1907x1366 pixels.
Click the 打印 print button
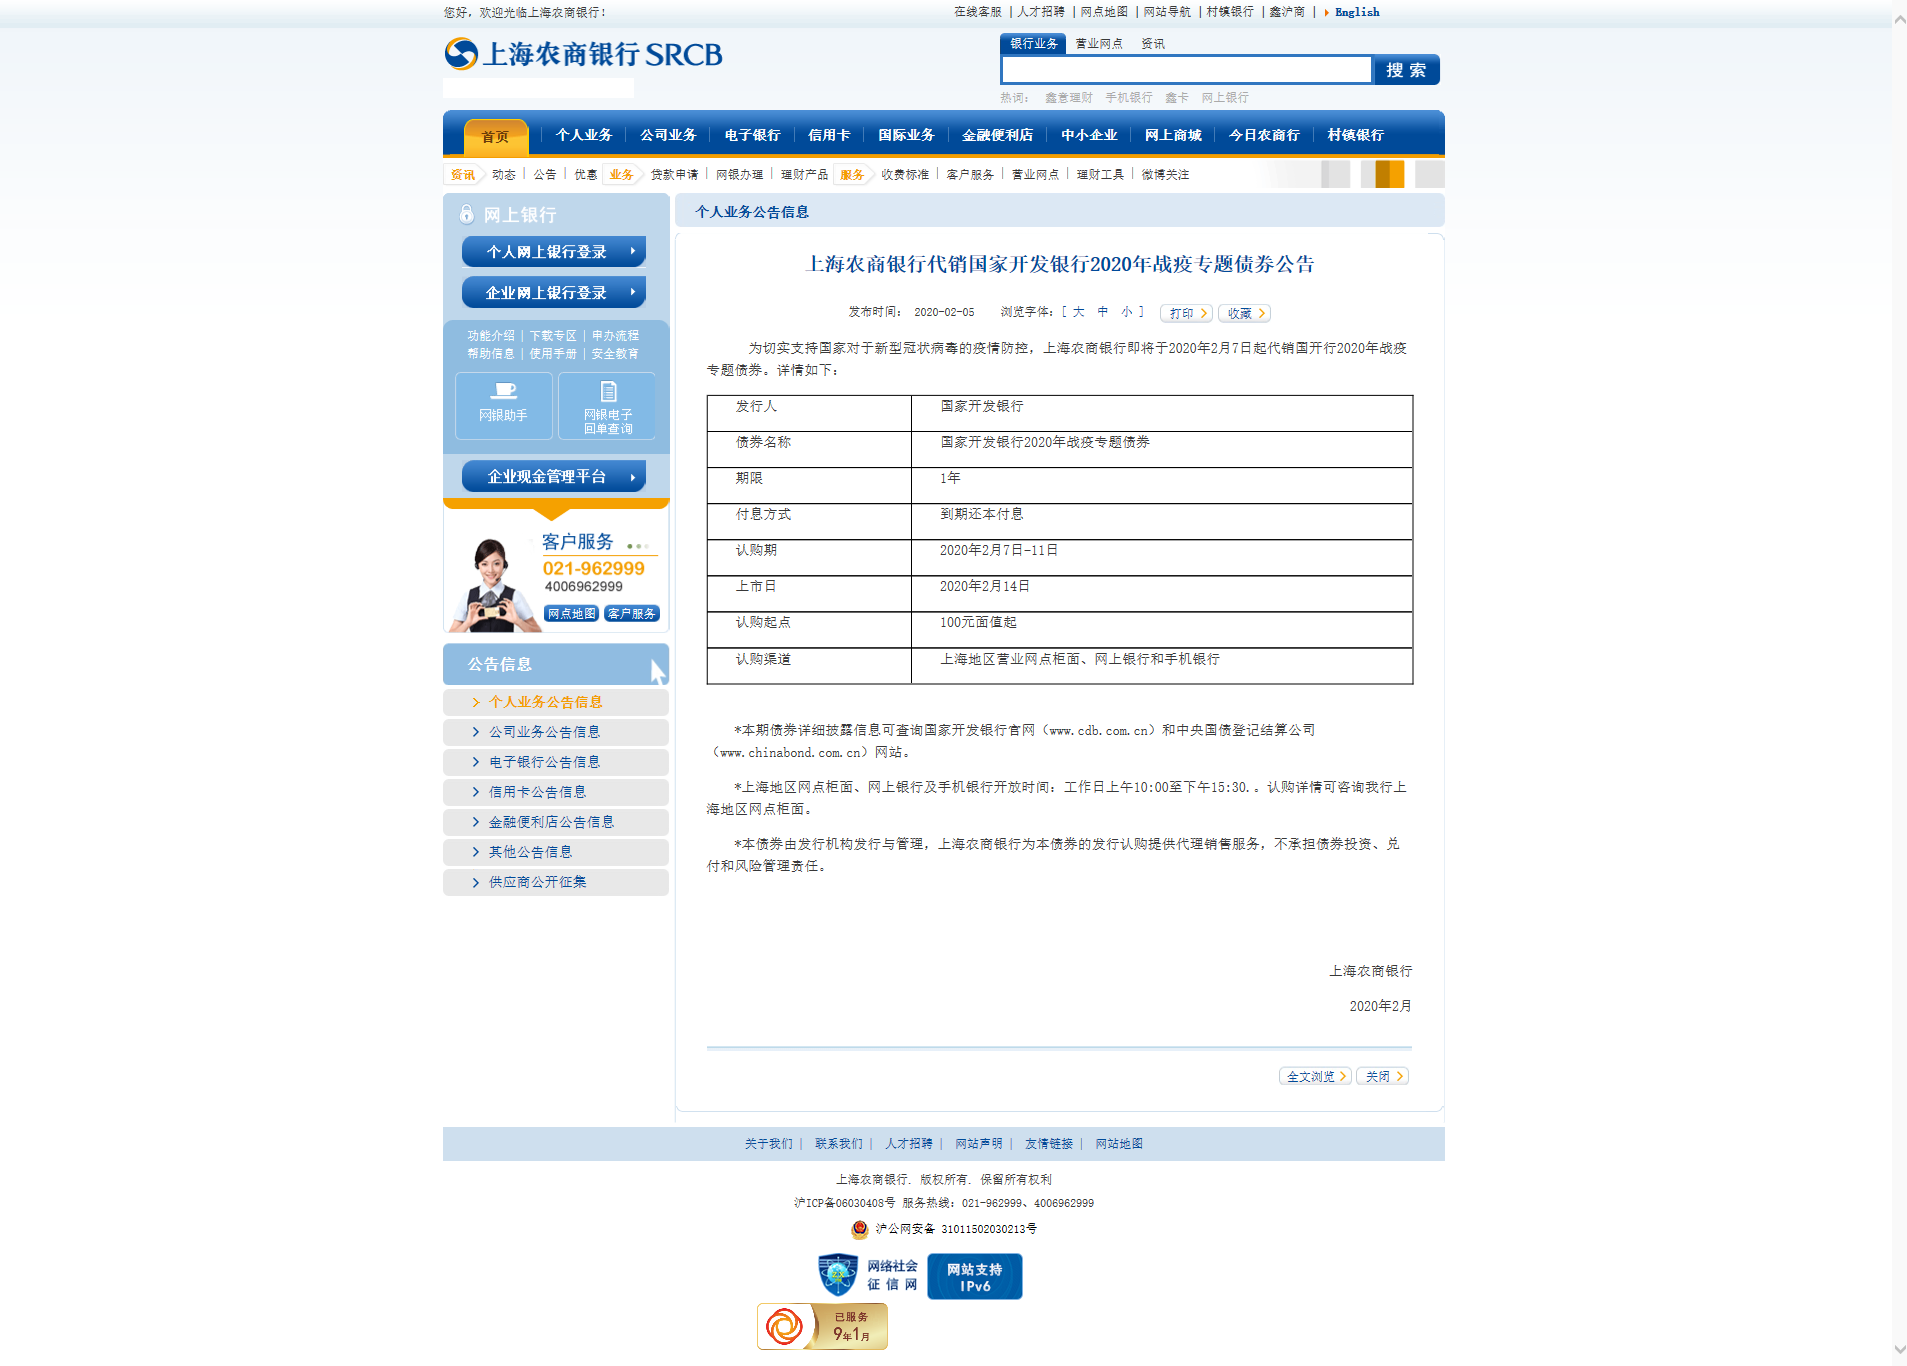pos(1187,313)
